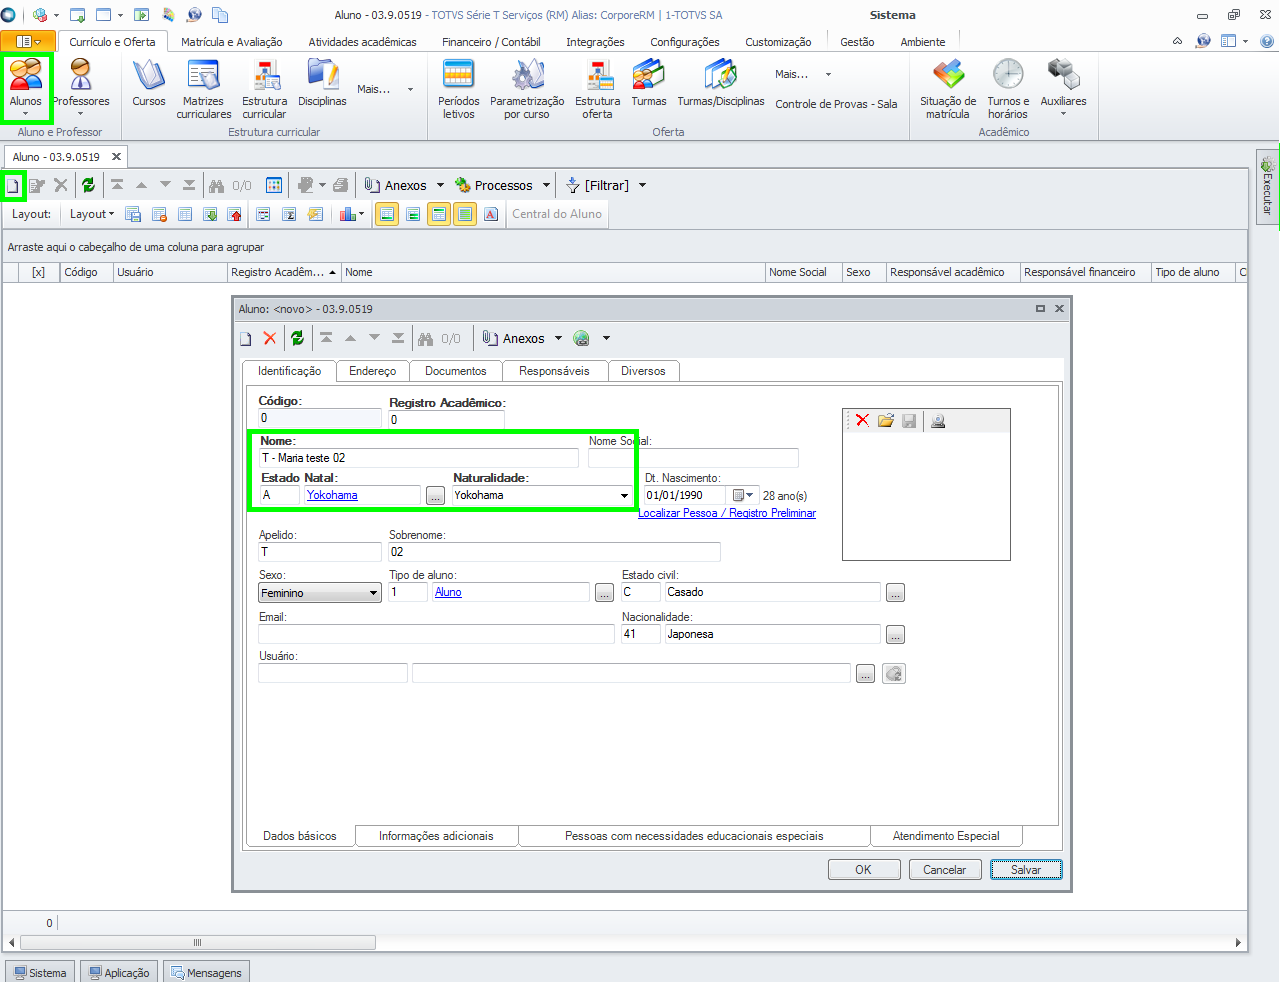Open the Naturalidade dropdown

click(x=624, y=495)
